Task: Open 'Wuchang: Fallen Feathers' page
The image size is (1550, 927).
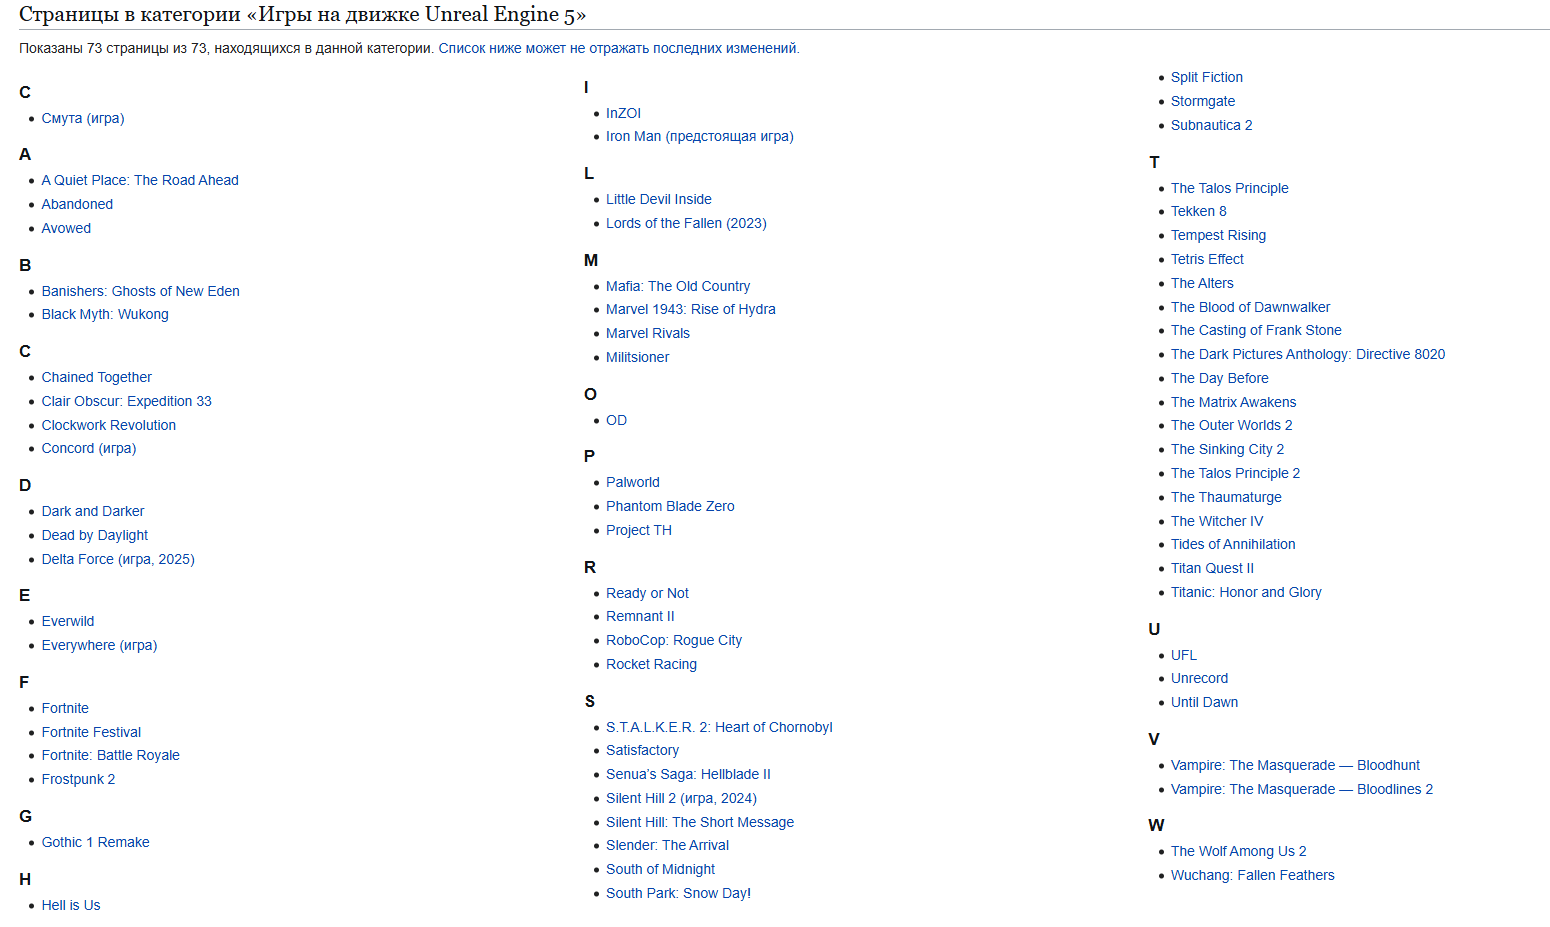Action: pos(1252,875)
